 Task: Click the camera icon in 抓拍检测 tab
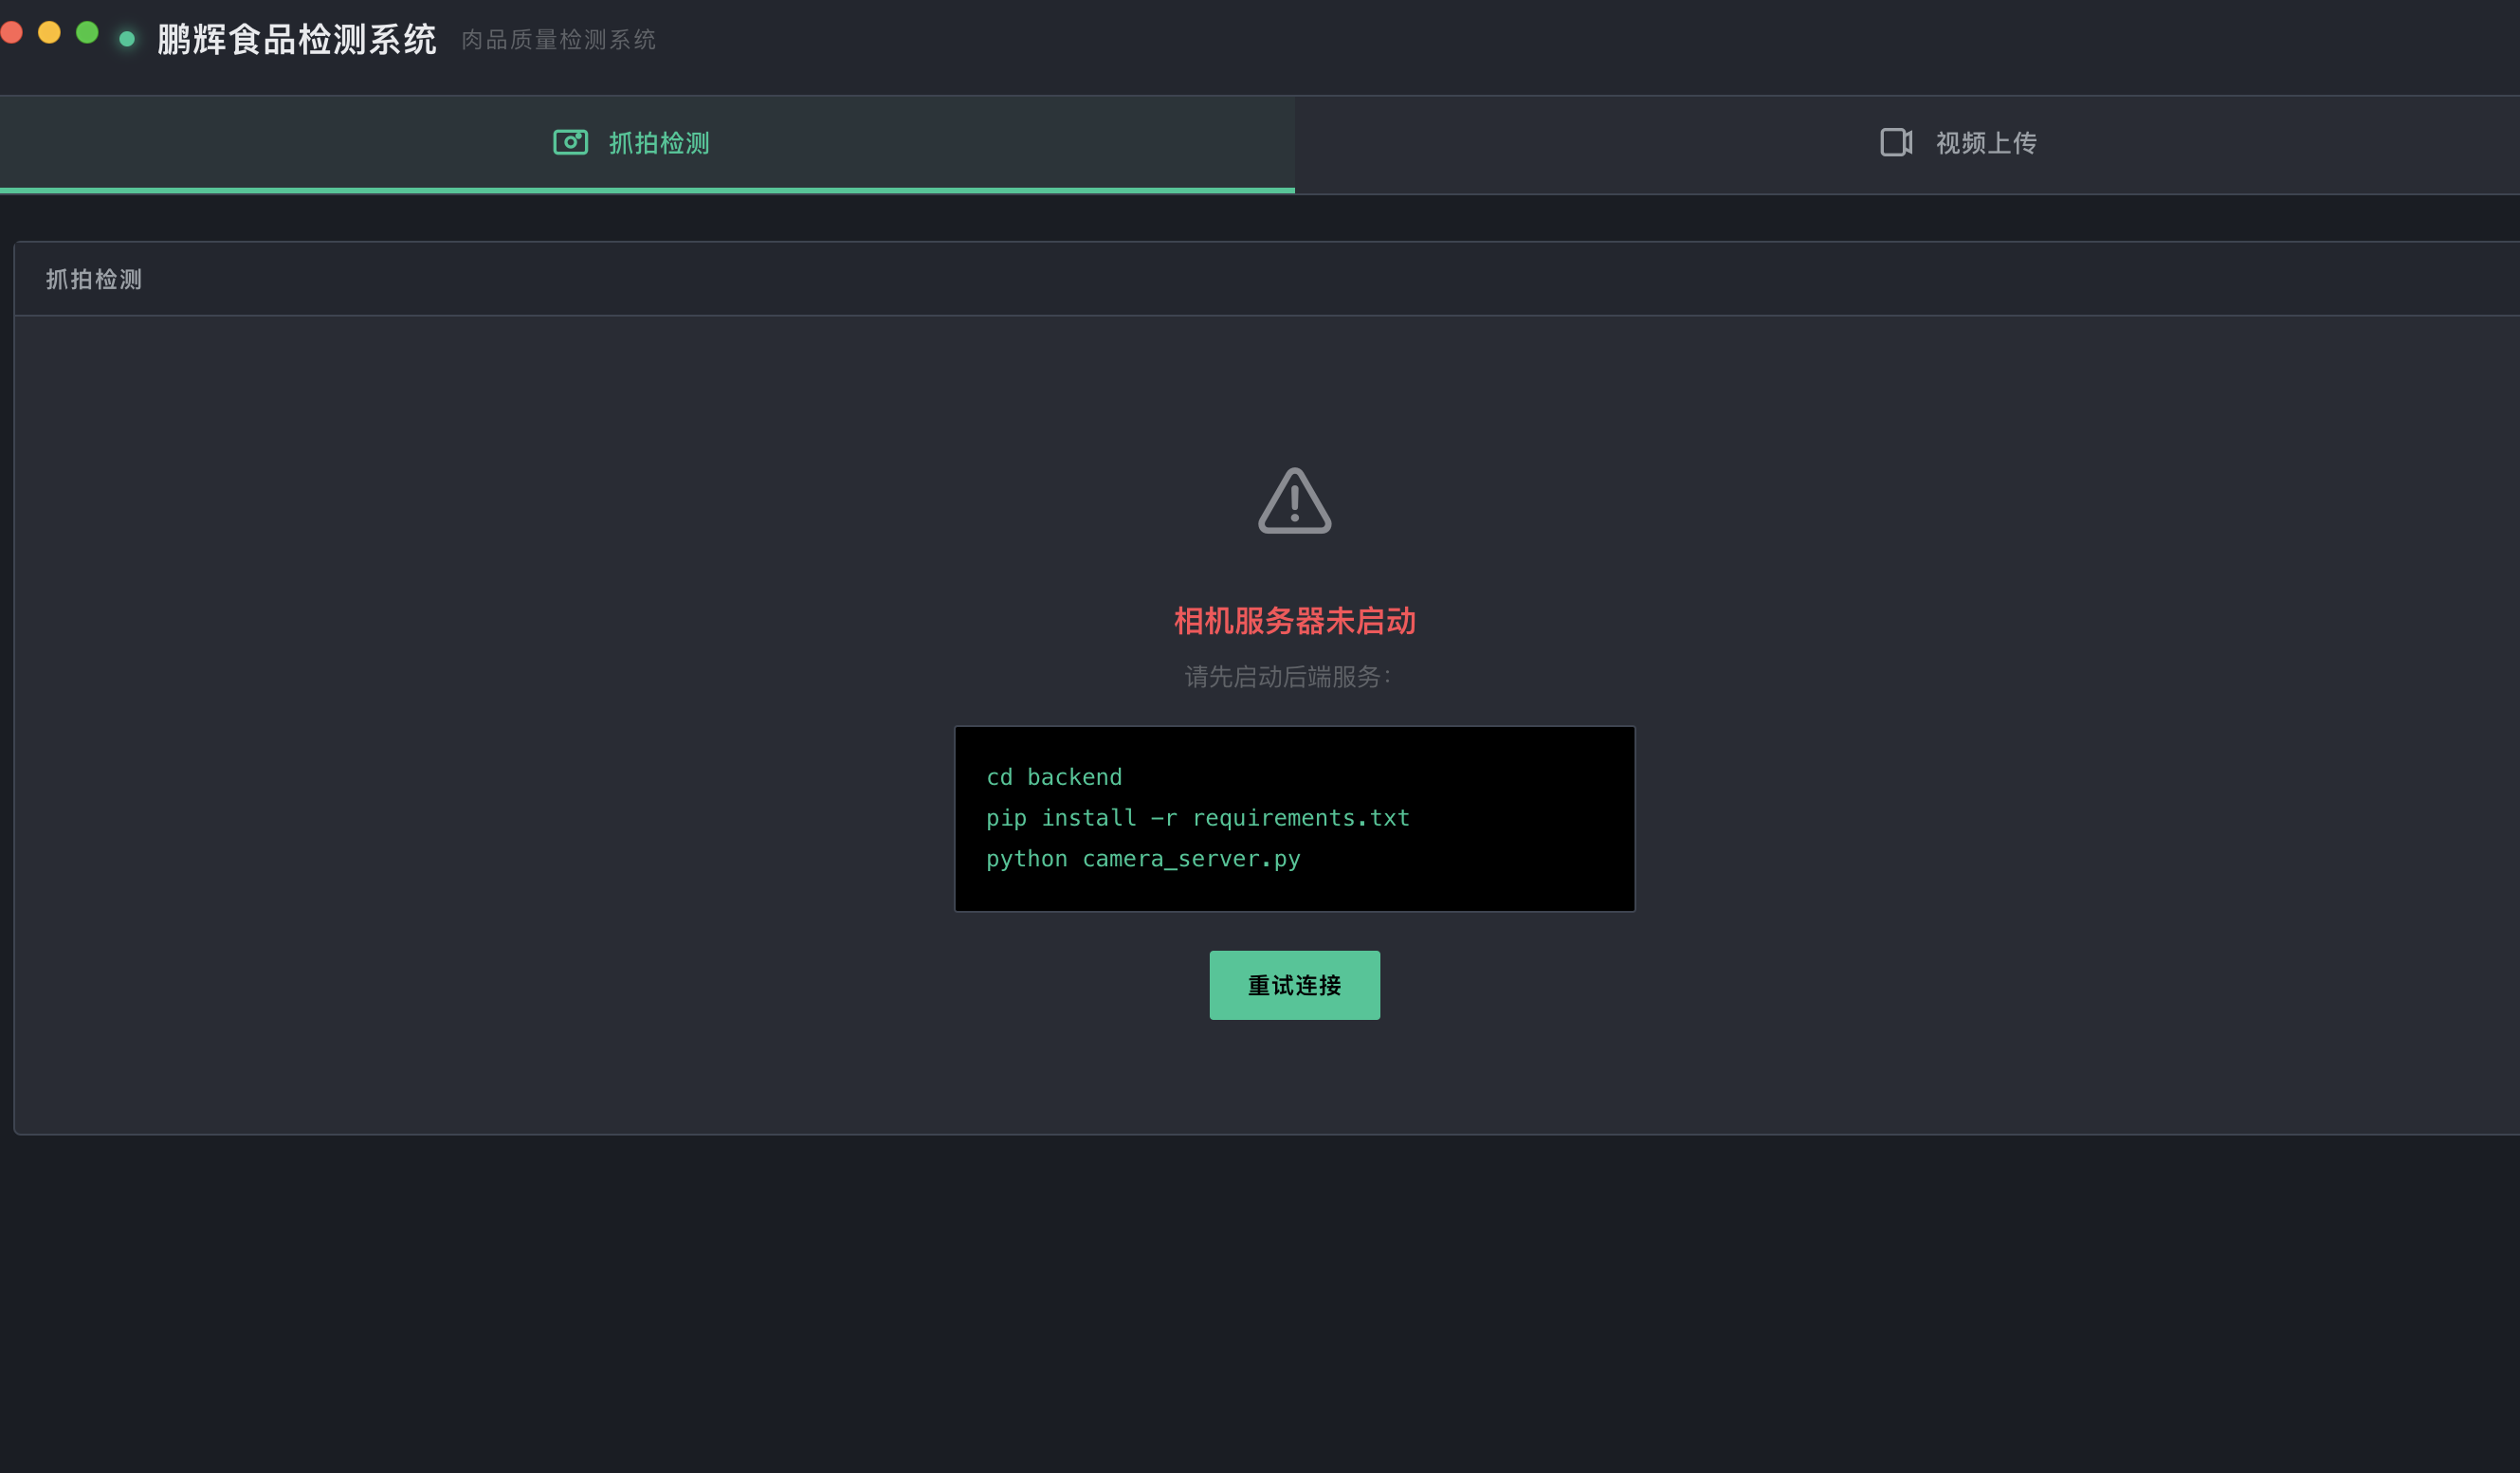click(x=570, y=142)
